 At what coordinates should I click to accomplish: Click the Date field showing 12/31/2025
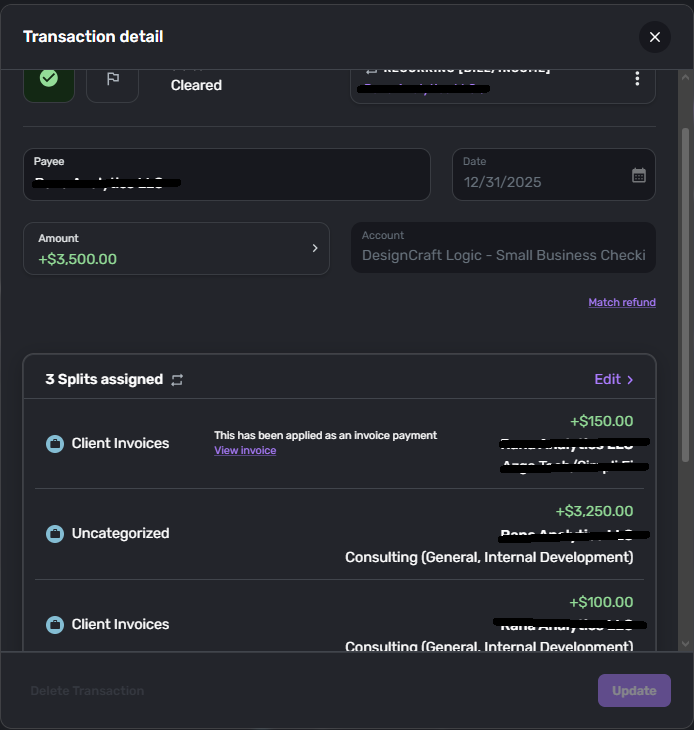point(540,183)
